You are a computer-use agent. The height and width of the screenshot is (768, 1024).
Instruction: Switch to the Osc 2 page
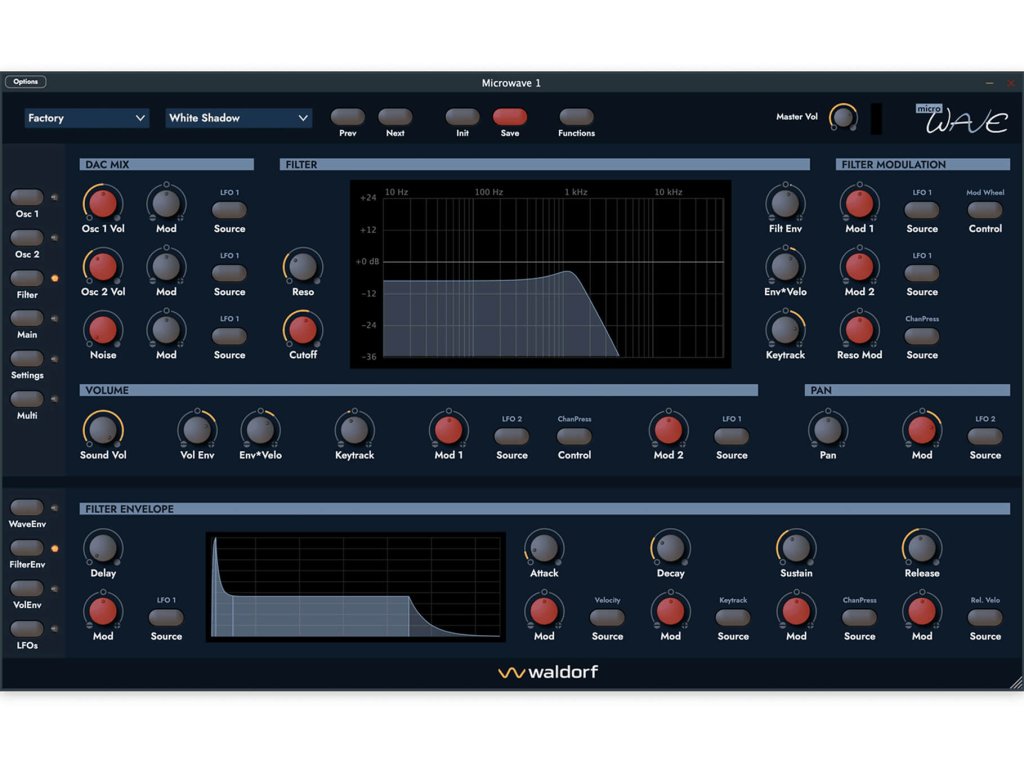pyautogui.click(x=27, y=238)
